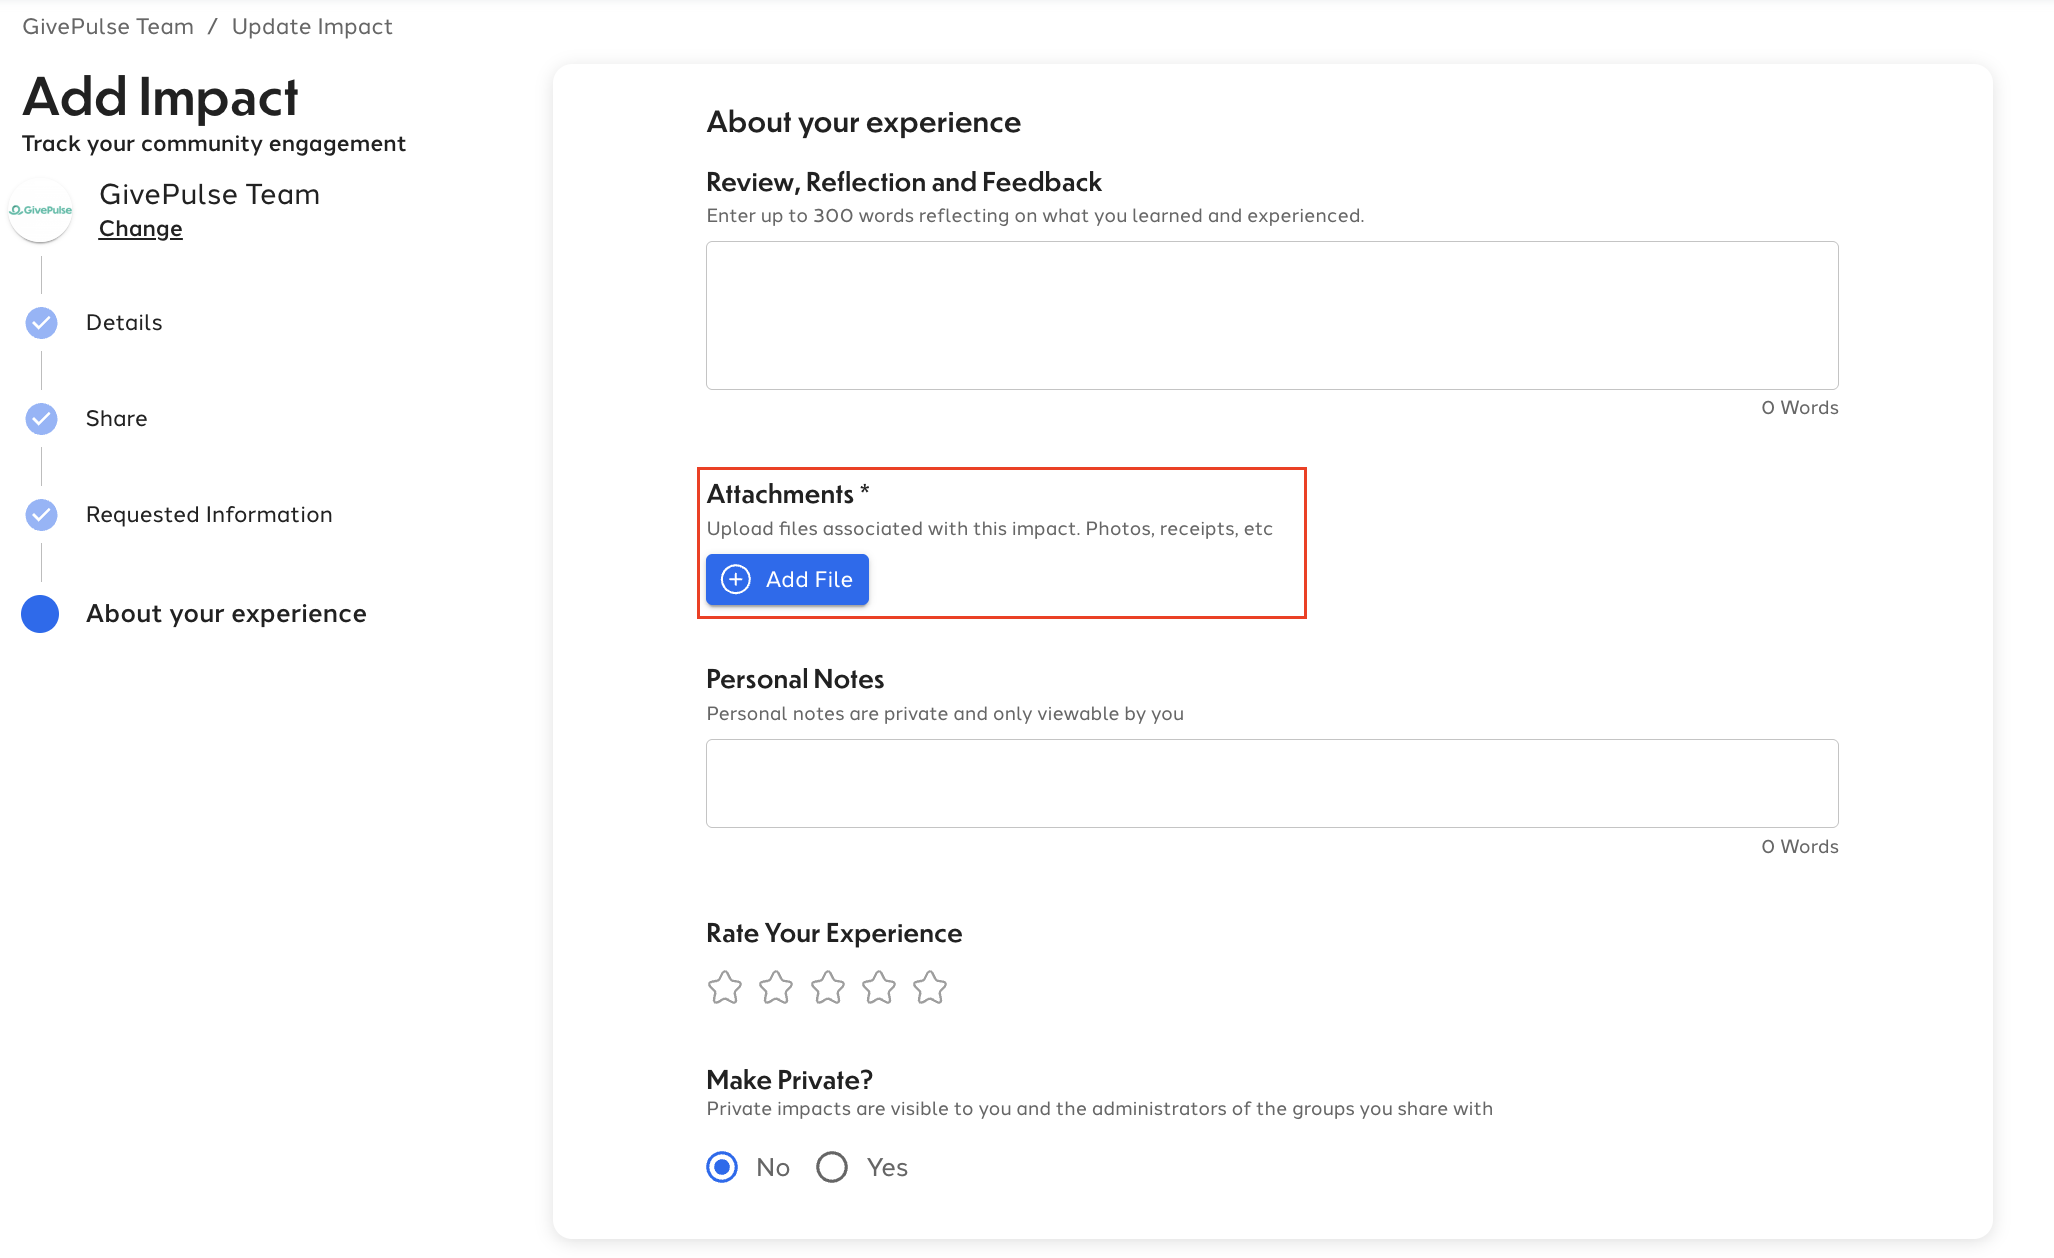
Task: Focus the Personal Notes text field
Action: 1272,783
